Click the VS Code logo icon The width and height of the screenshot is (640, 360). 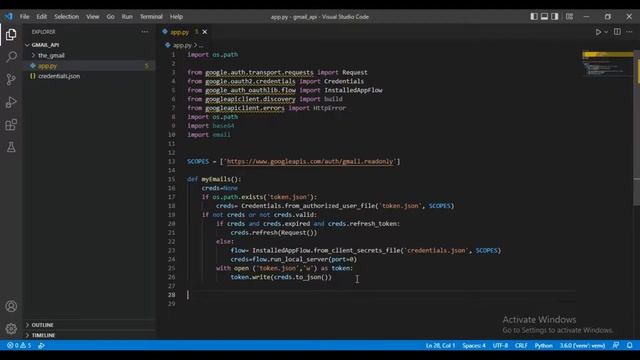coord(9,17)
